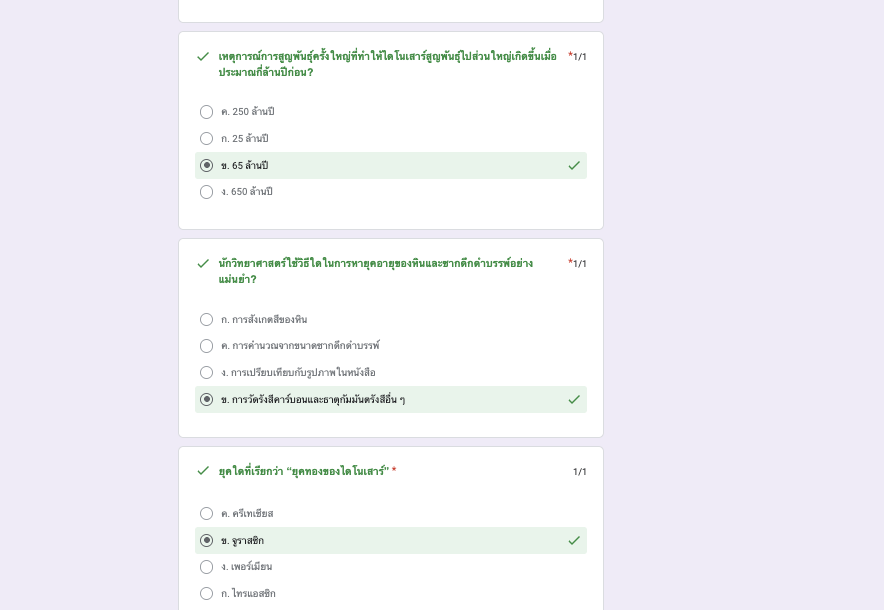
Task: Click green checkmark beside the 'ยุคทองของไดโนเสาร์' question
Action: pyautogui.click(x=203, y=471)
